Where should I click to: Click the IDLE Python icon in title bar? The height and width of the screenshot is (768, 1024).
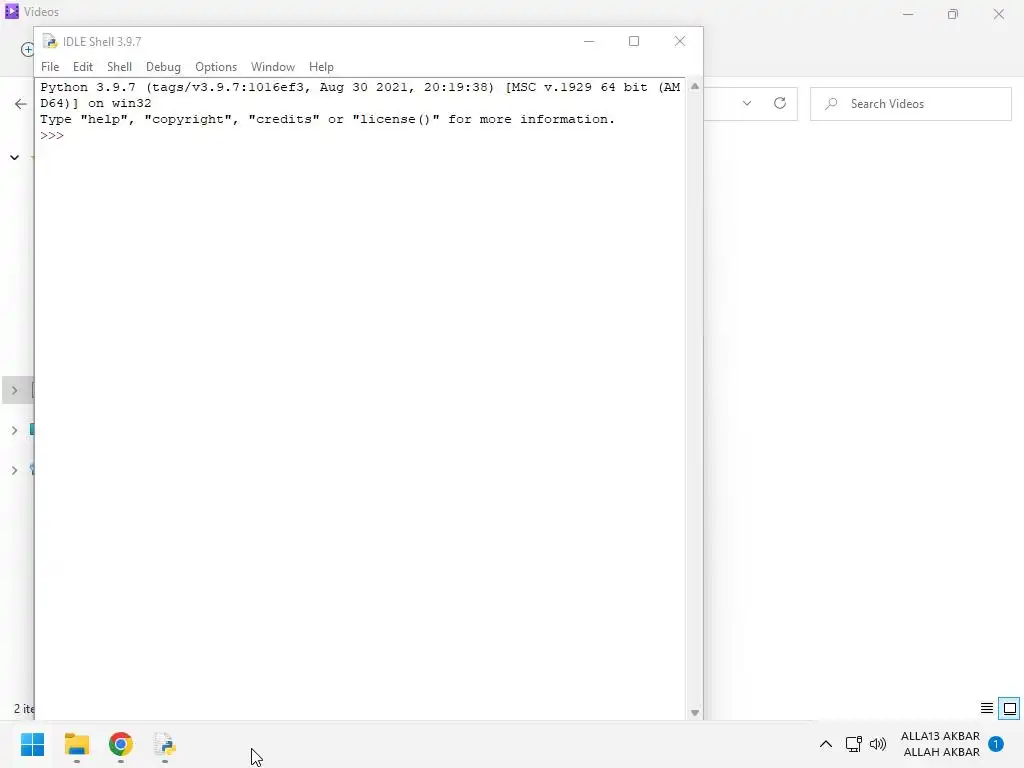pyautogui.click(x=50, y=42)
